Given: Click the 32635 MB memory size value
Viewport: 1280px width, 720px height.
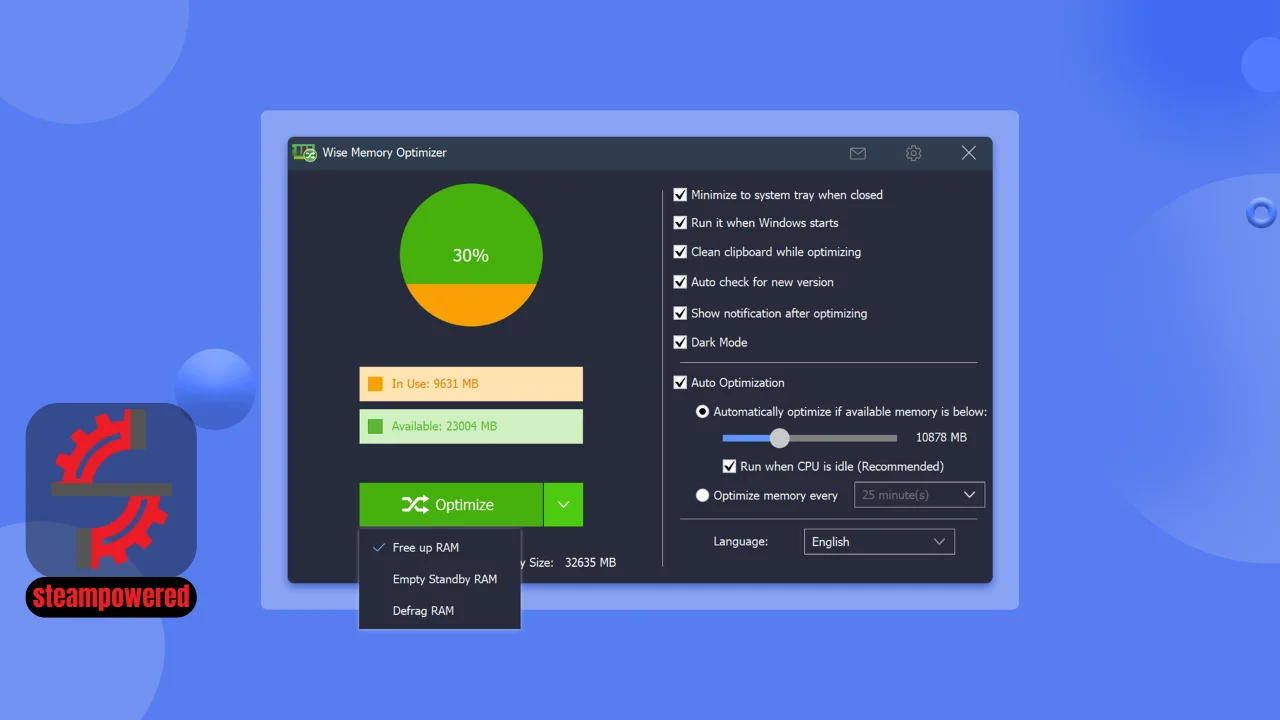Looking at the screenshot, I should [x=590, y=563].
